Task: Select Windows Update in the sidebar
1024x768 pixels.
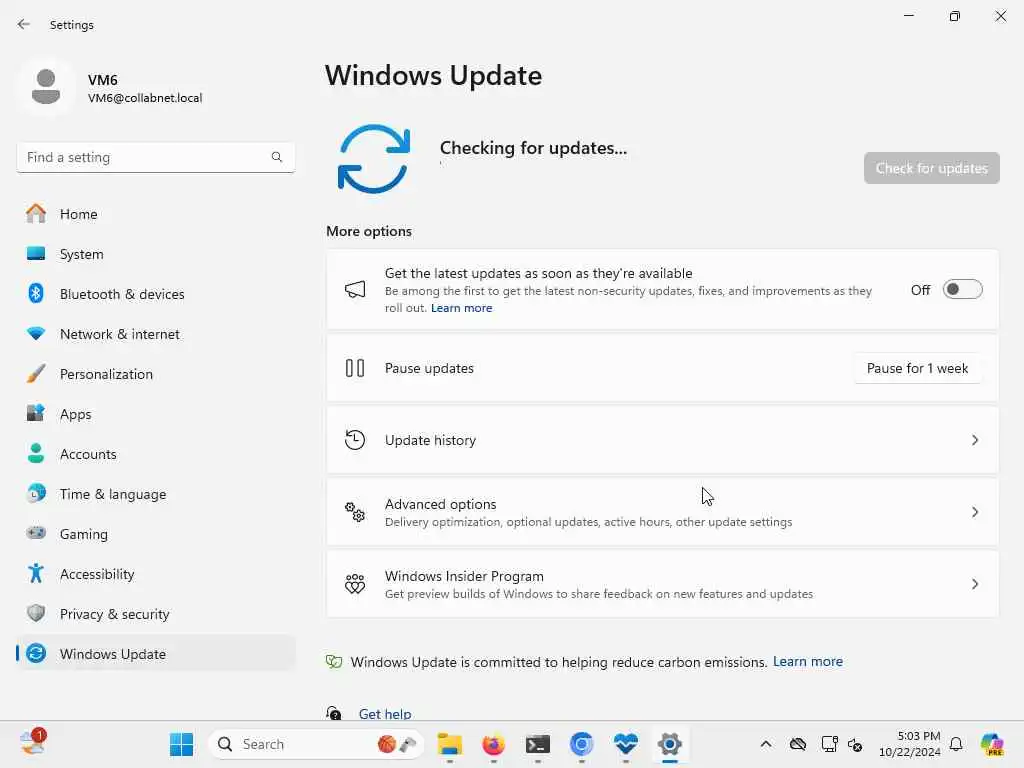Action: pyautogui.click(x=155, y=653)
